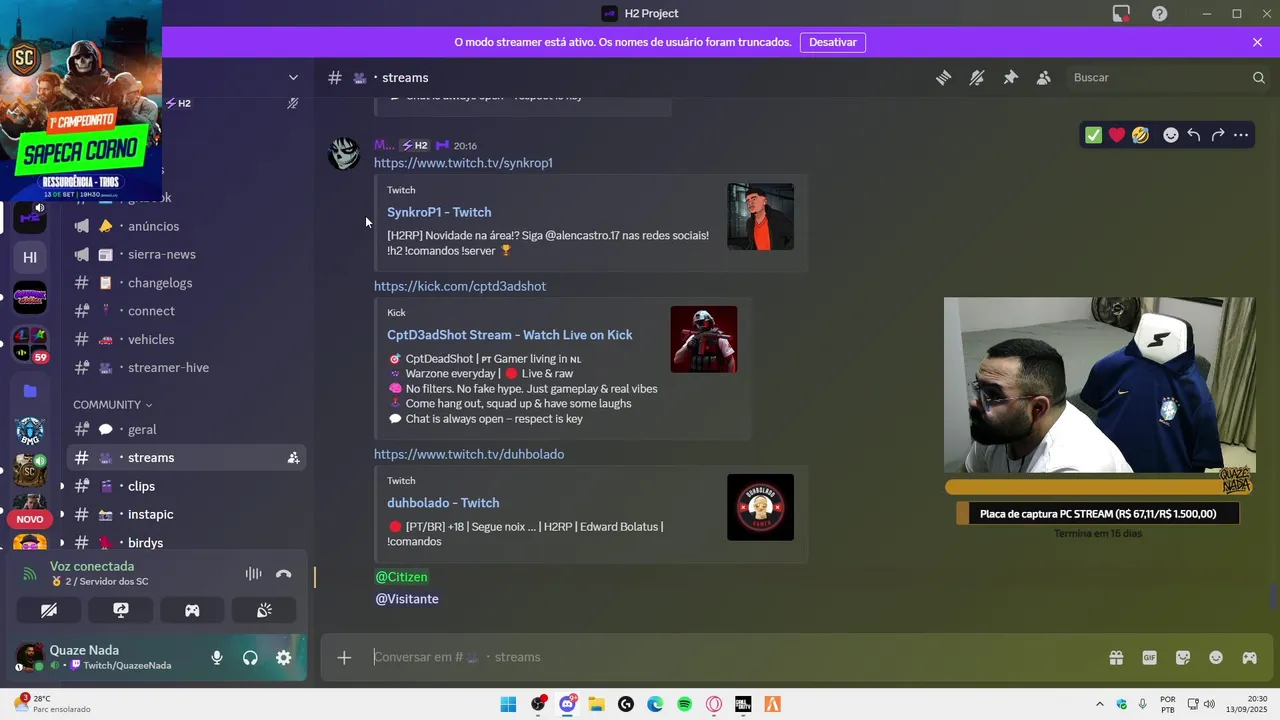This screenshot has height=720, width=1280.
Task: Expand threads arrow beside clips channel
Action: [x=62, y=486]
